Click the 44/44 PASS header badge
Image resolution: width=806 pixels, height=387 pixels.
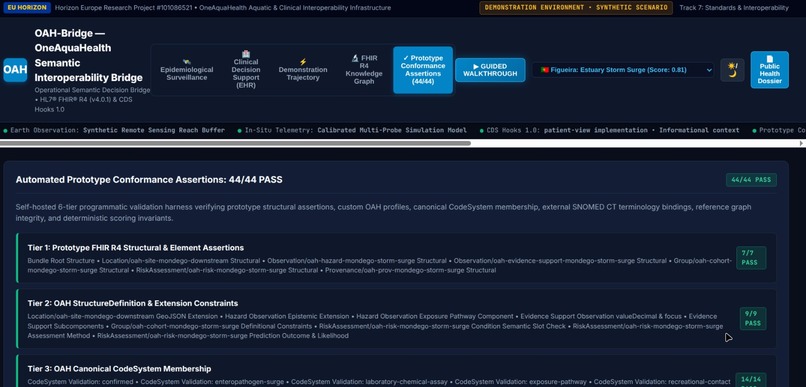point(751,180)
